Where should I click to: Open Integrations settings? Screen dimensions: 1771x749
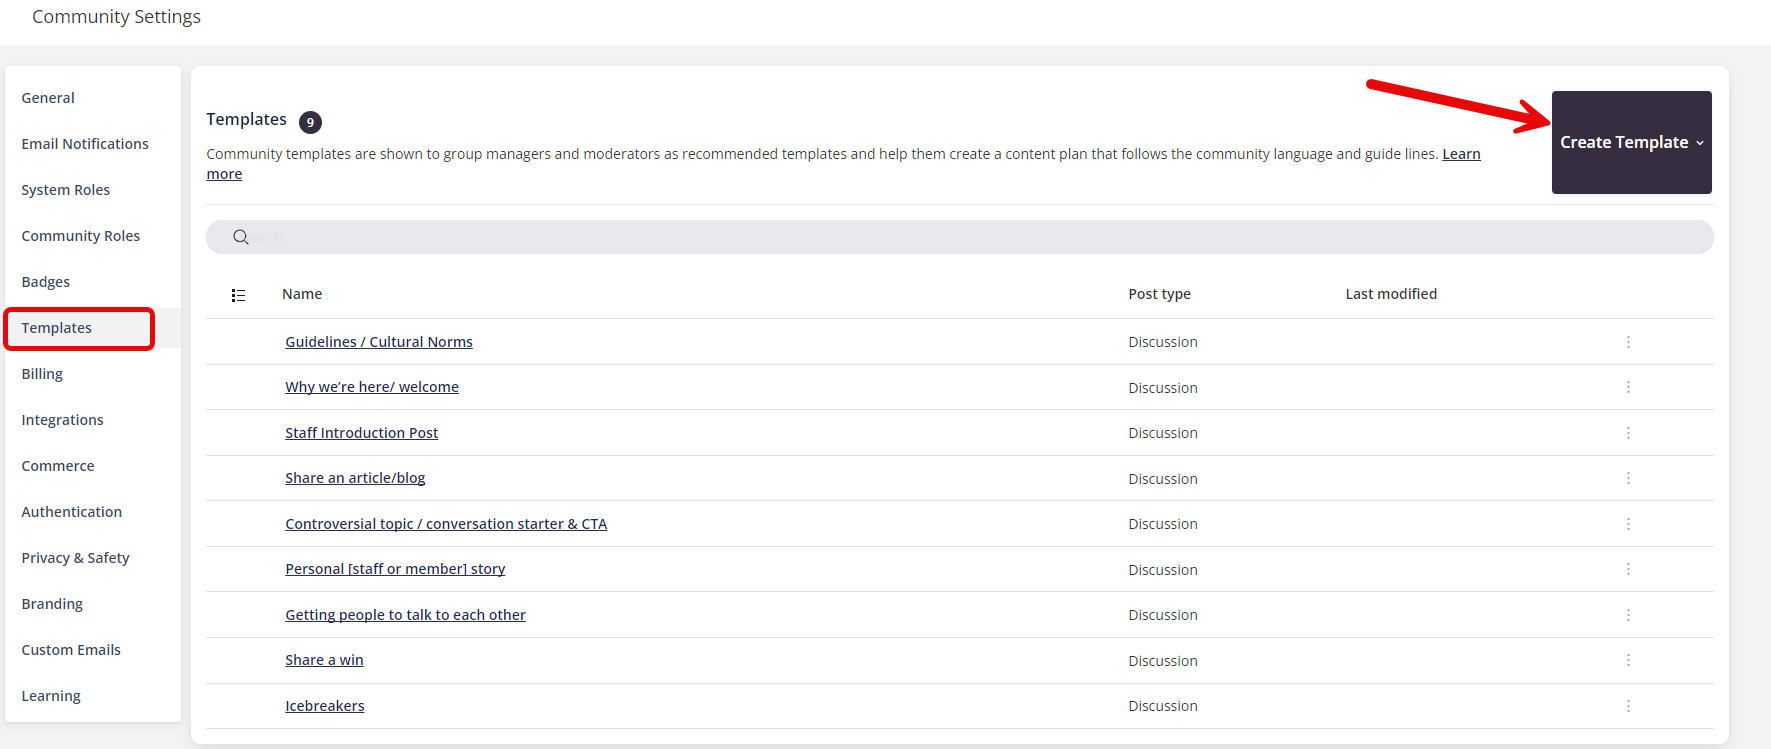[62, 420]
